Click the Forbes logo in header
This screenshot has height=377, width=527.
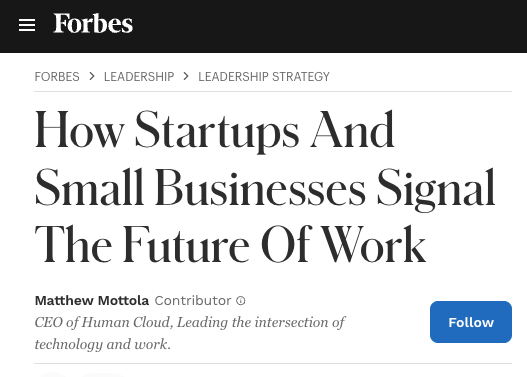click(x=93, y=24)
